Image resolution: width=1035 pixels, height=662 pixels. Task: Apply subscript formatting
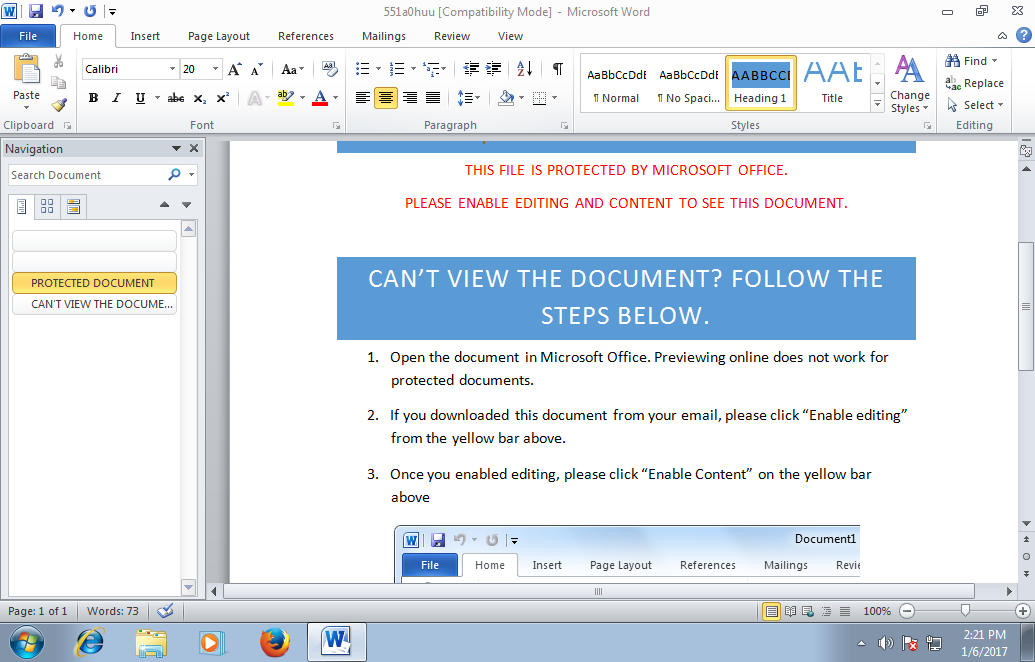coord(199,98)
